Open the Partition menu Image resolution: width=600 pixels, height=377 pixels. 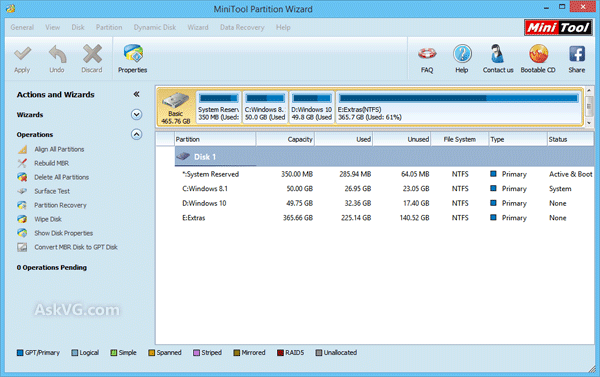click(109, 28)
